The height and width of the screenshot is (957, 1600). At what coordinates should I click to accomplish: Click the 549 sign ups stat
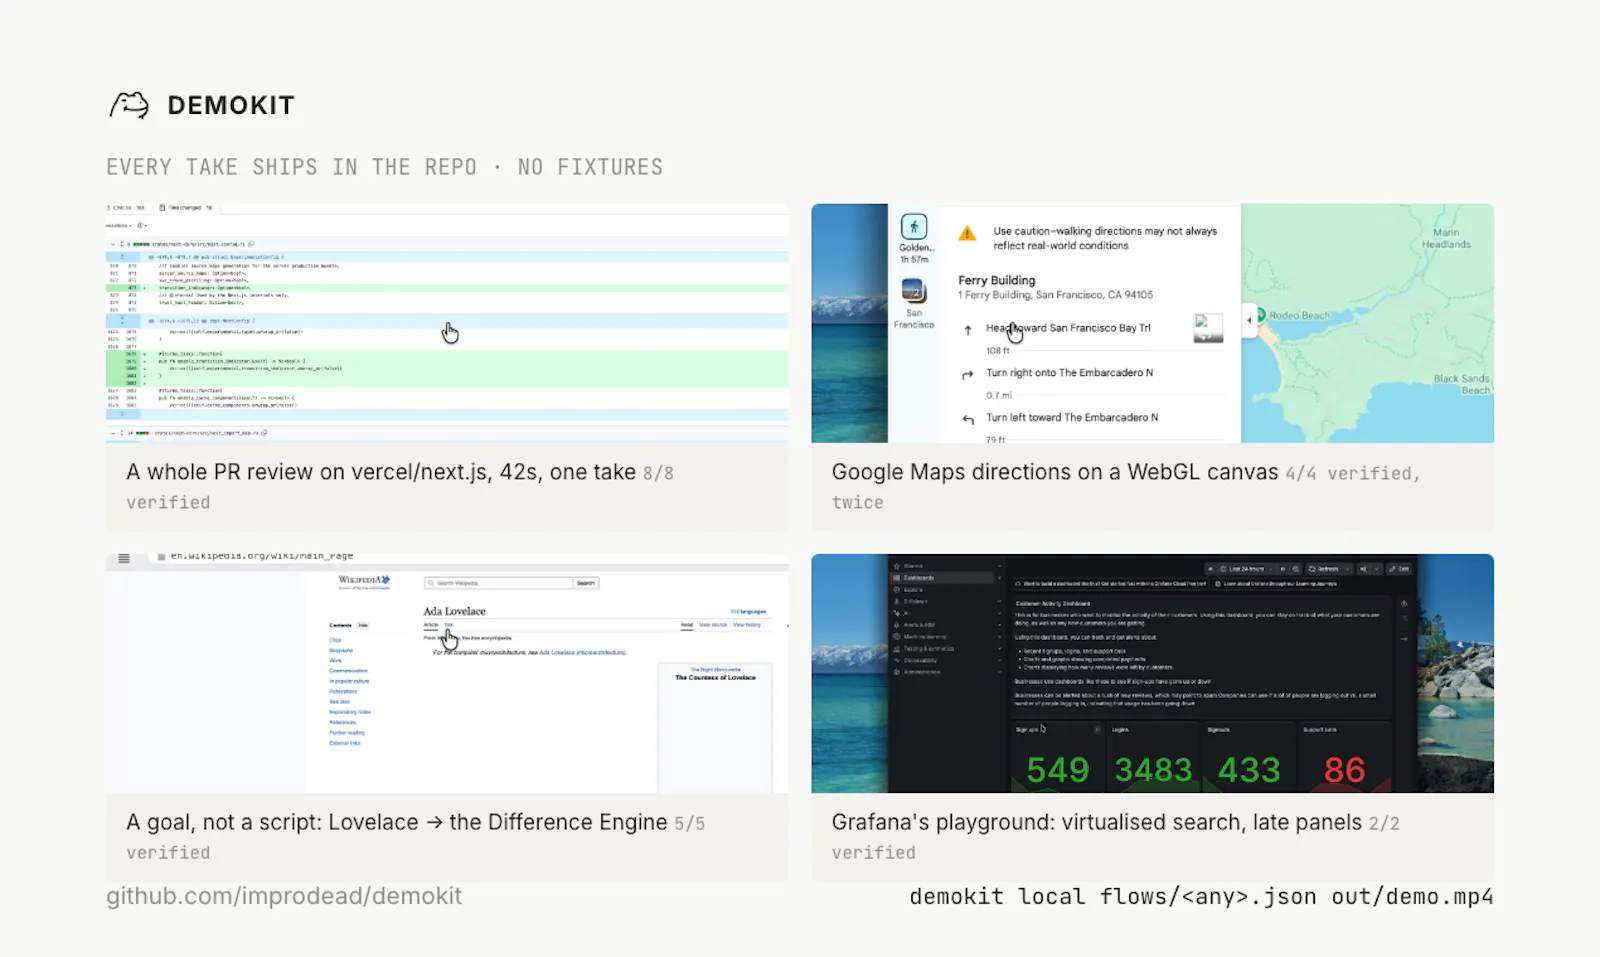pyautogui.click(x=1057, y=769)
